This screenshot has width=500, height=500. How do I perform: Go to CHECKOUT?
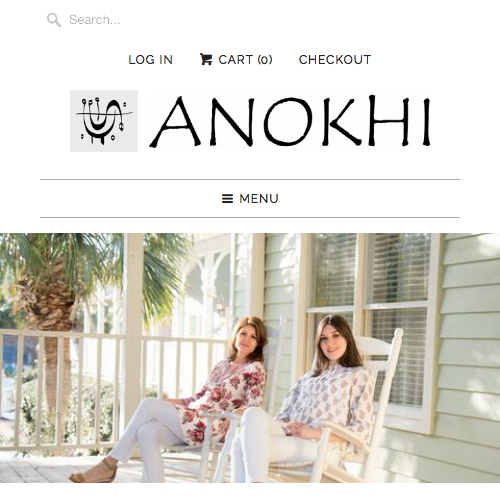pos(335,60)
